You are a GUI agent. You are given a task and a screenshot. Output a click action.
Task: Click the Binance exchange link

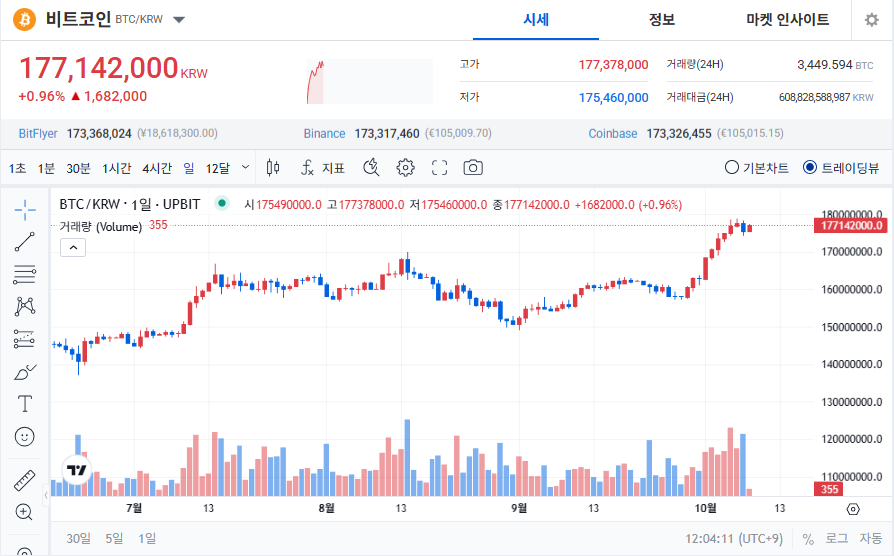(324, 133)
